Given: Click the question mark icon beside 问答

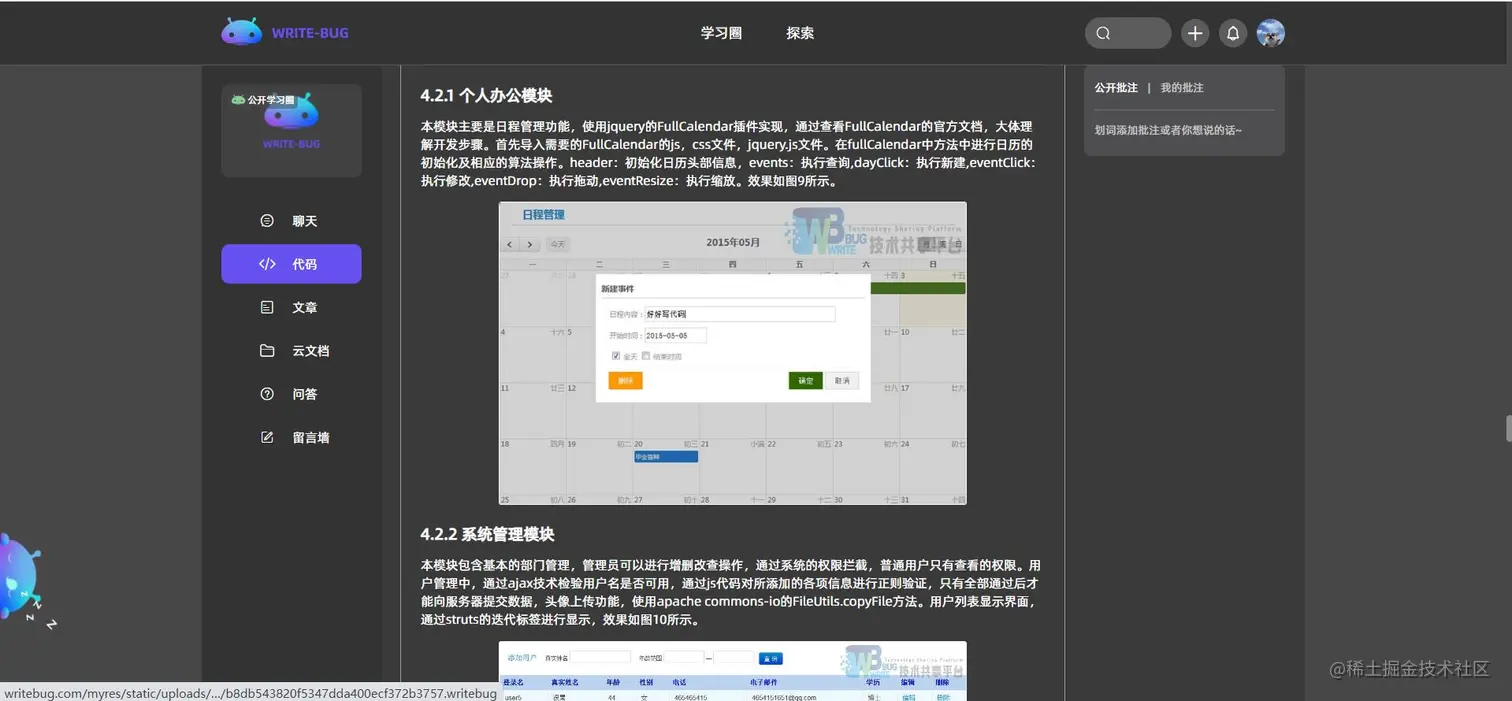Looking at the screenshot, I should pyautogui.click(x=267, y=394).
